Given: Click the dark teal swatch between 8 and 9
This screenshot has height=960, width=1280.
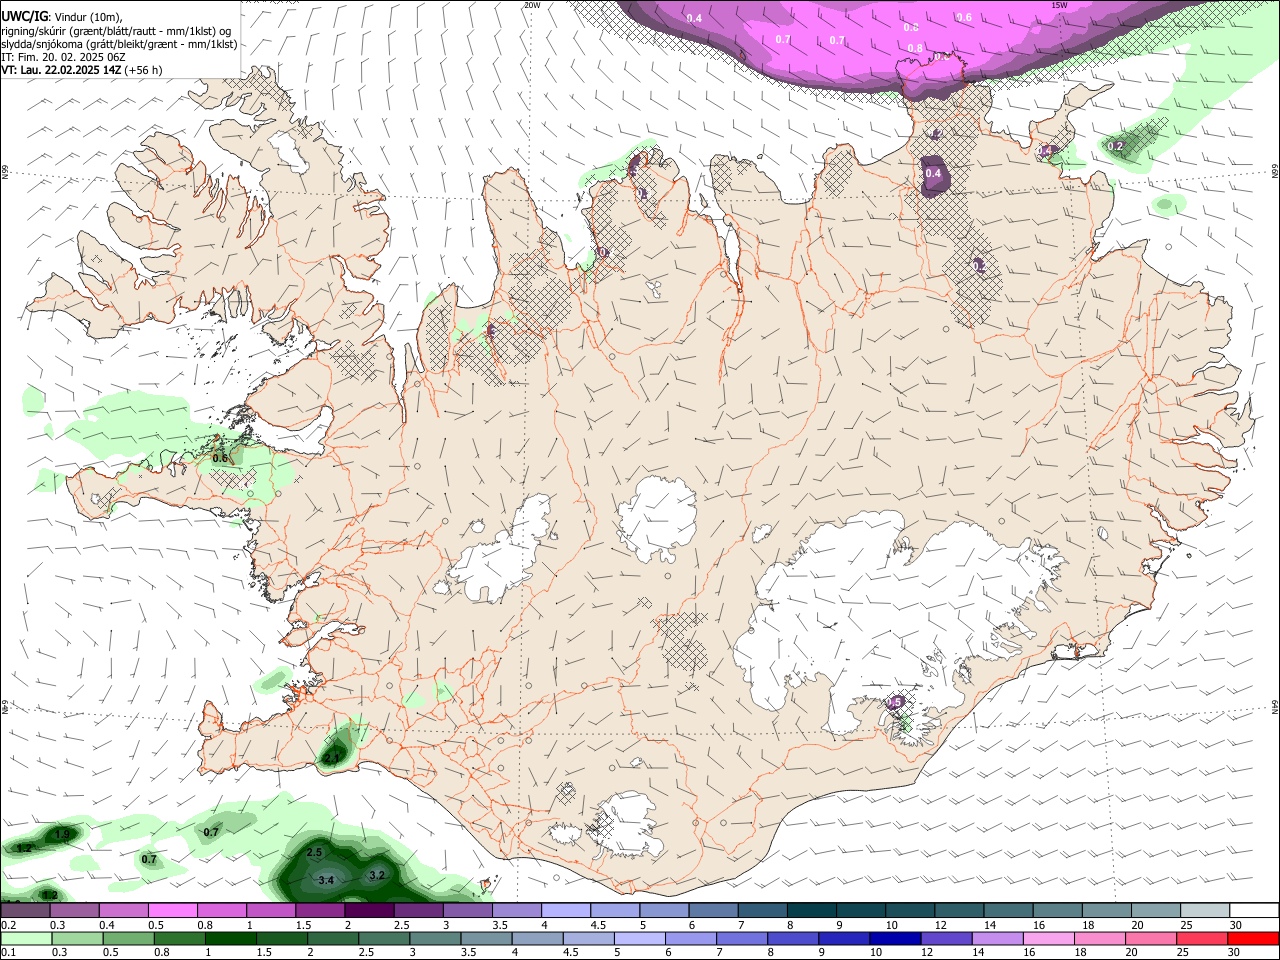Looking at the screenshot, I should point(812,911).
